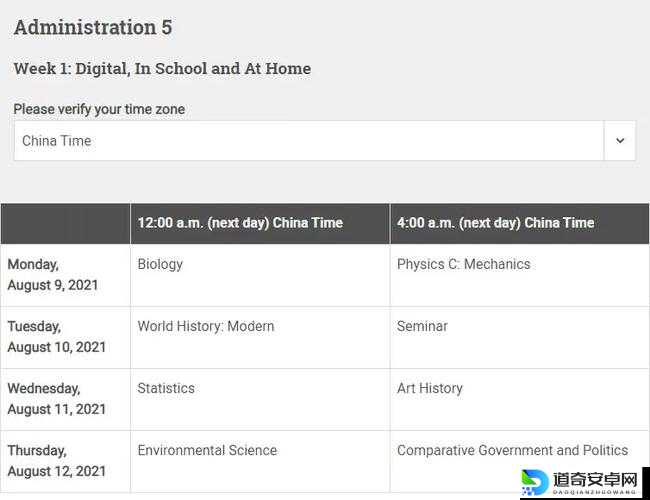The height and width of the screenshot is (500, 650).
Task: Click the 'Please verify your time zone' label
Action: (x=99, y=109)
